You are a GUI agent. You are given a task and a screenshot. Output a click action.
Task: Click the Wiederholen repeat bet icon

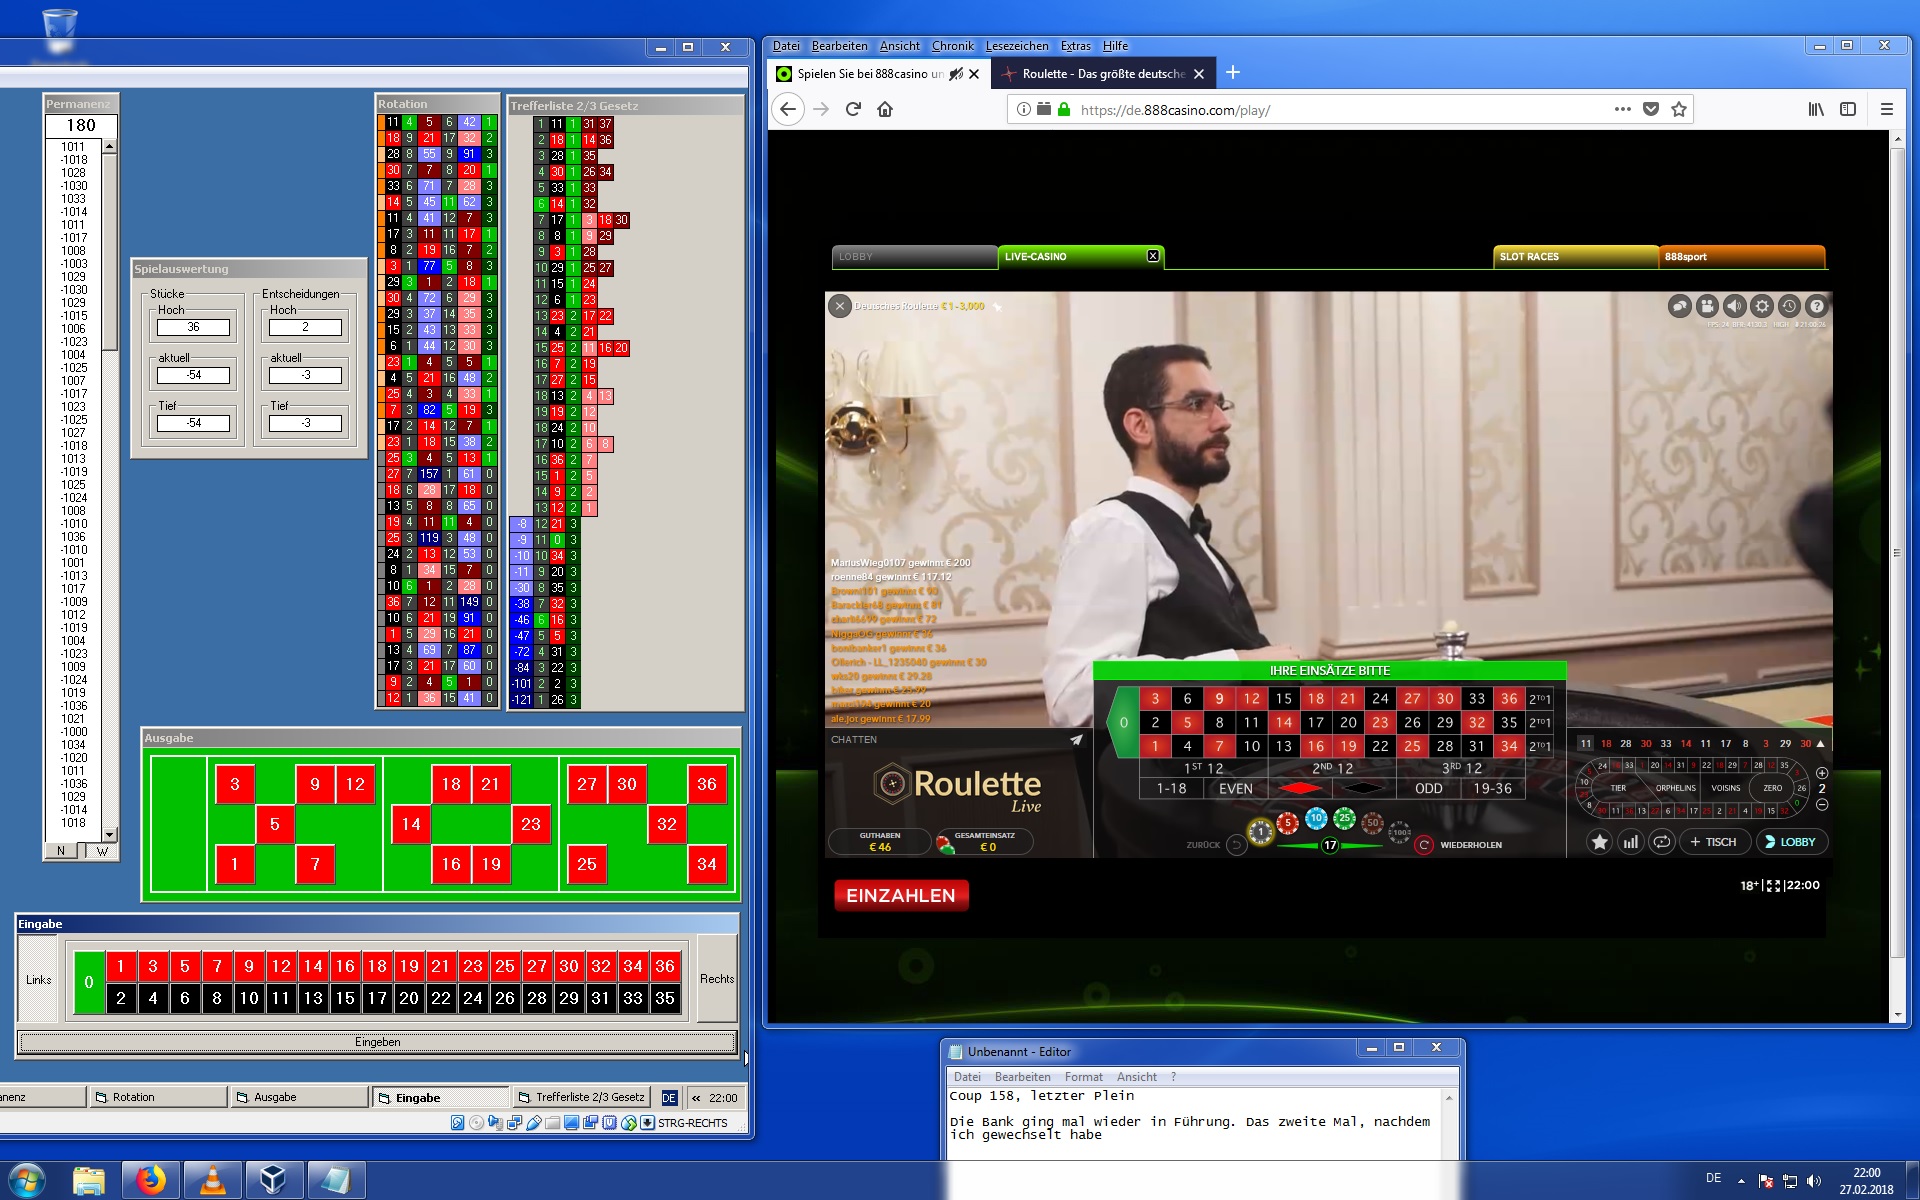pyautogui.click(x=1424, y=845)
